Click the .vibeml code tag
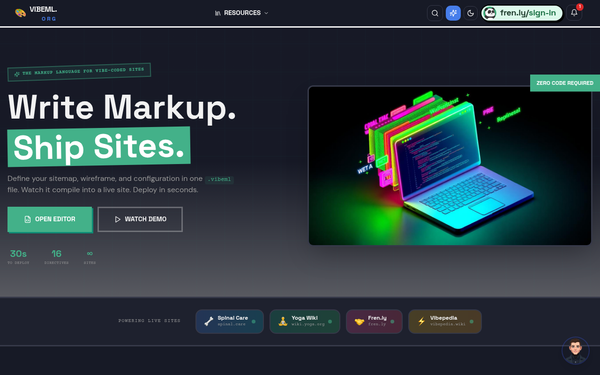Viewport: 600px width, 375px height. [219, 179]
